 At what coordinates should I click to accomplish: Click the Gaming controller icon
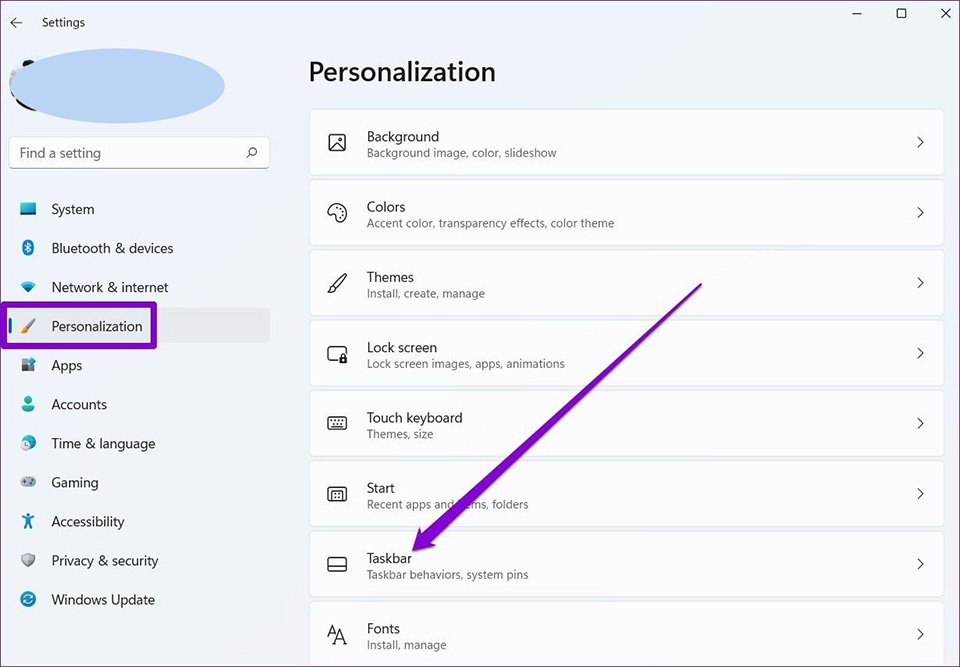click(28, 482)
